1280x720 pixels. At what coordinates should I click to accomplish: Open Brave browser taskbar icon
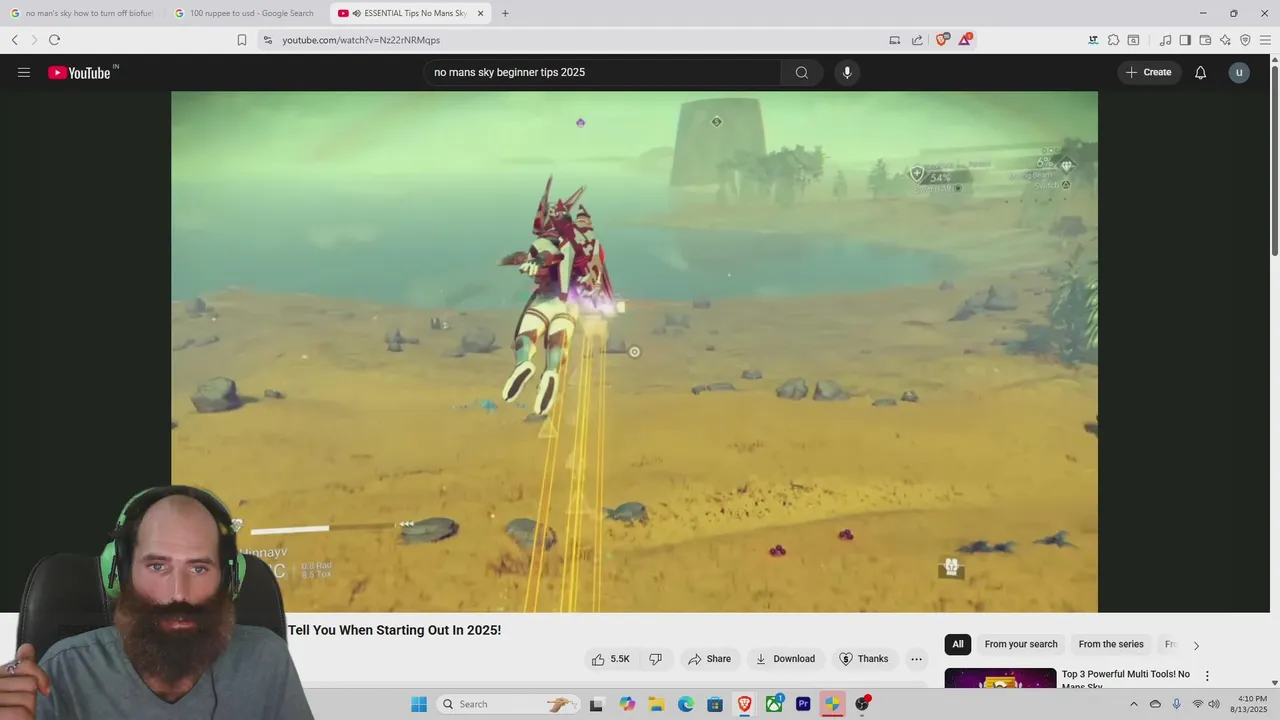pos(744,704)
